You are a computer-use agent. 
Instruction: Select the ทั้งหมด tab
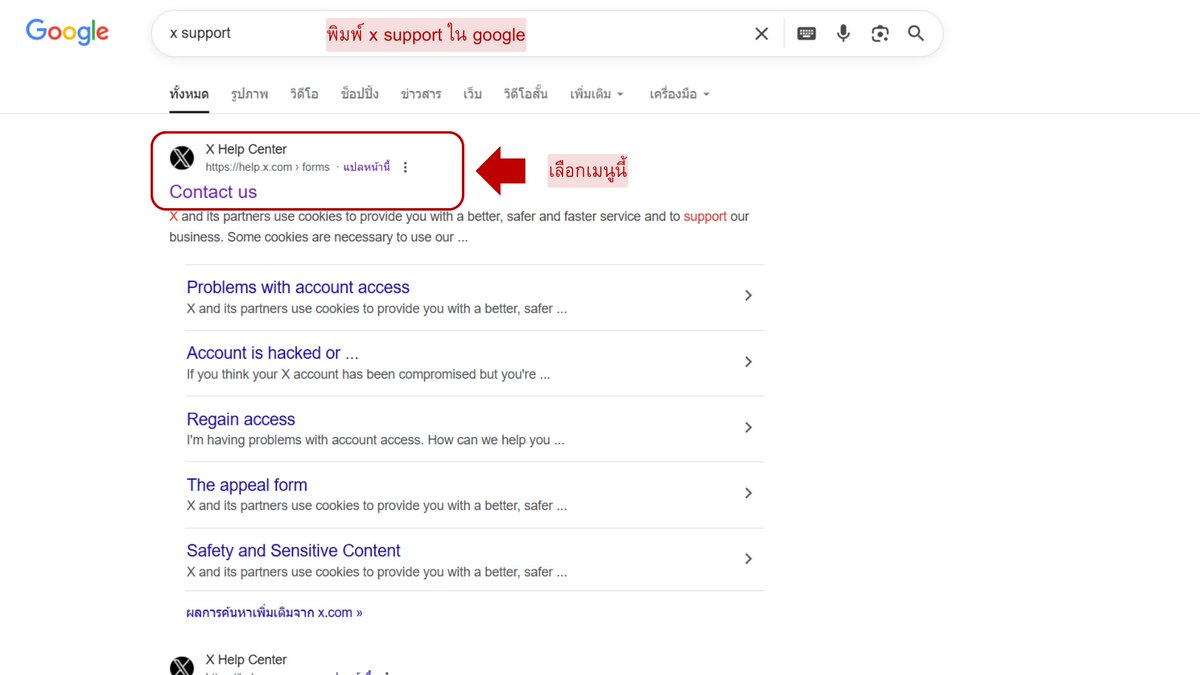pyautogui.click(x=189, y=94)
